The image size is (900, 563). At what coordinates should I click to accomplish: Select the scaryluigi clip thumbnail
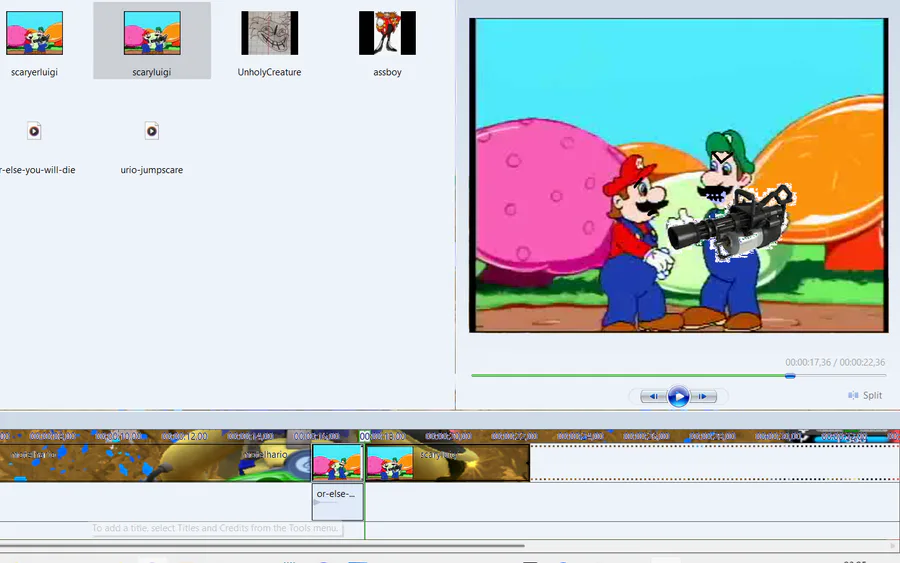point(152,33)
